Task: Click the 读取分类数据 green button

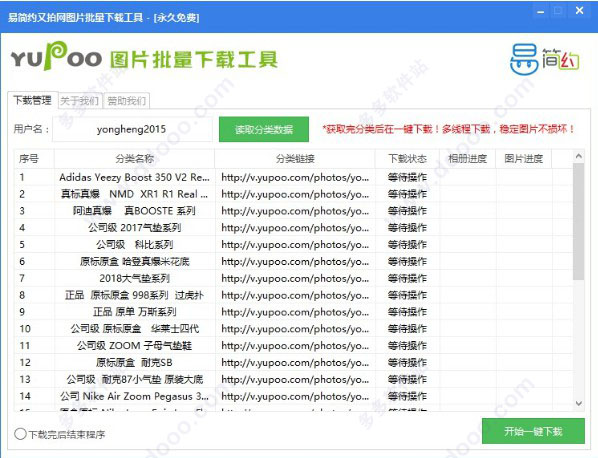Action: [x=264, y=129]
